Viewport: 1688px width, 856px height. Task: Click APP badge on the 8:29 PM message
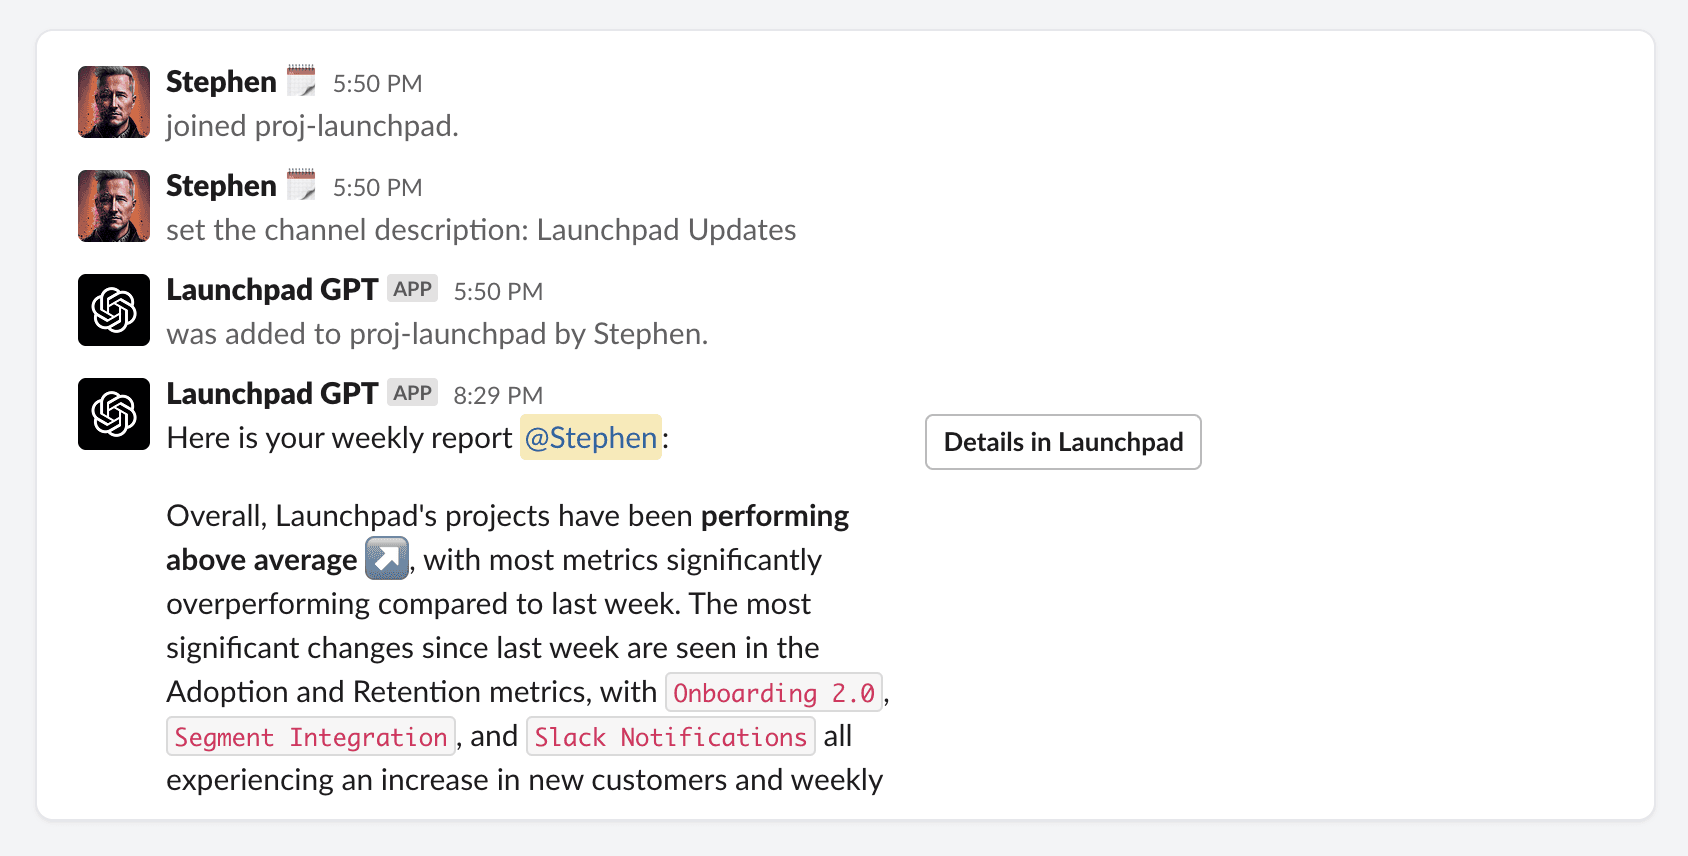coord(412,393)
